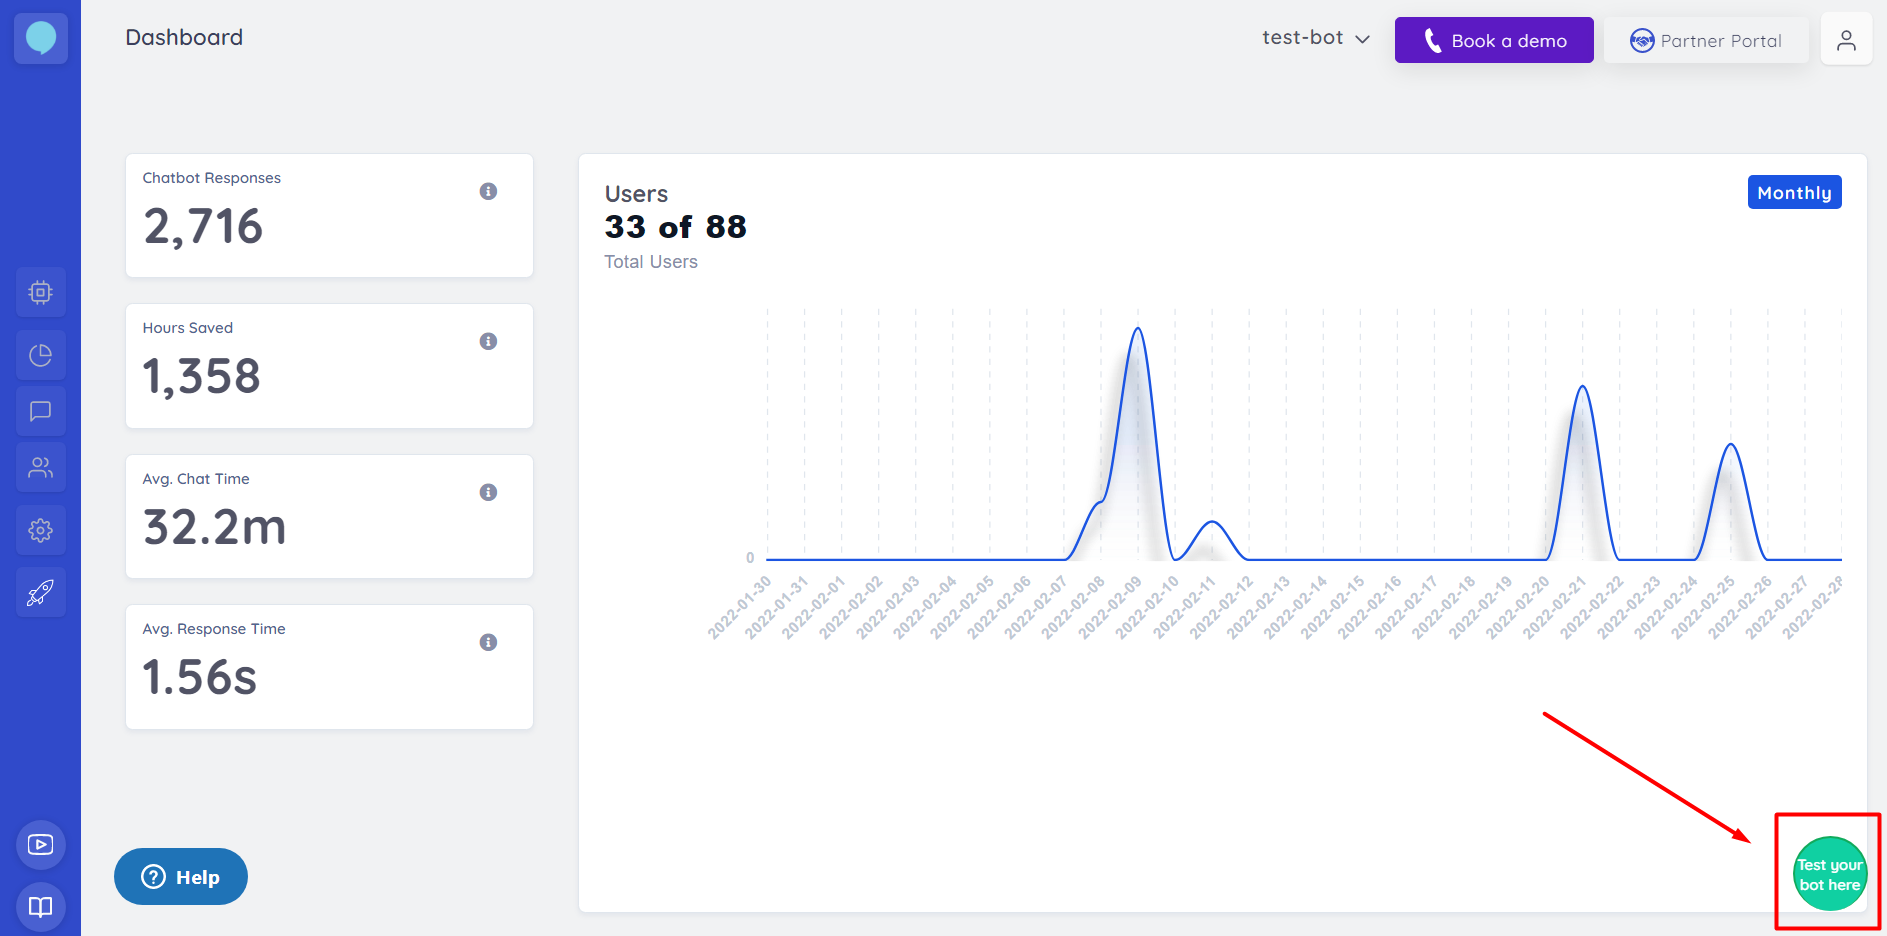Open the pie chart analytics icon
Viewport: 1887px width, 936px height.
[x=41, y=355]
